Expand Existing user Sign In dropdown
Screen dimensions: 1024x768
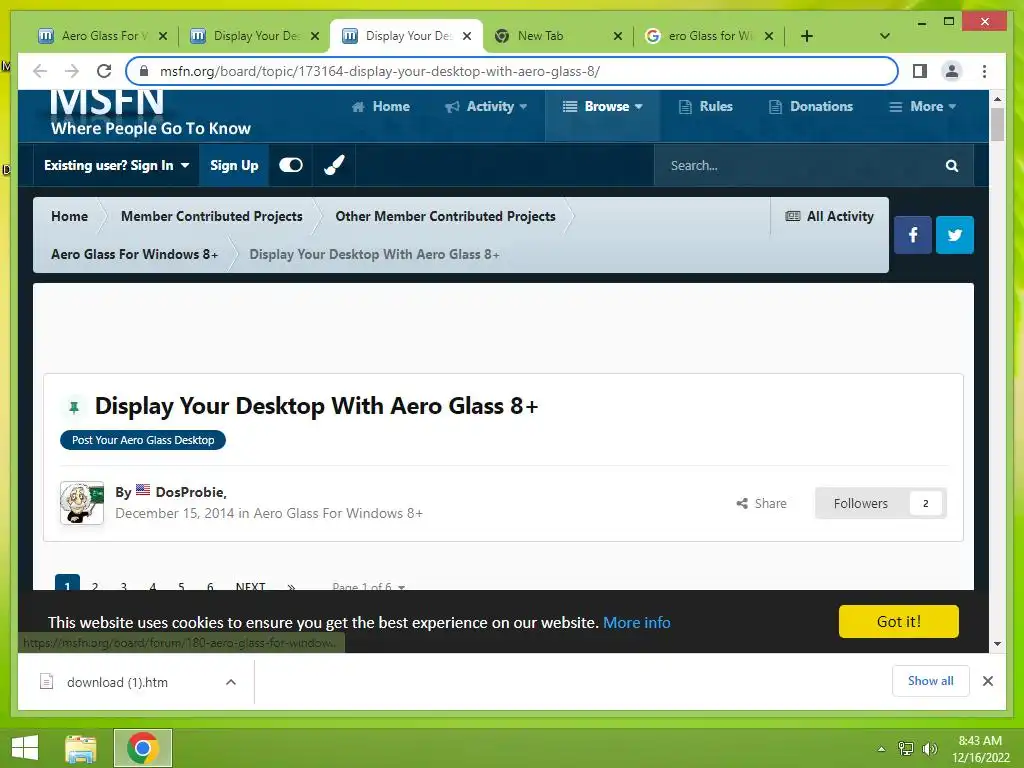[116, 165]
